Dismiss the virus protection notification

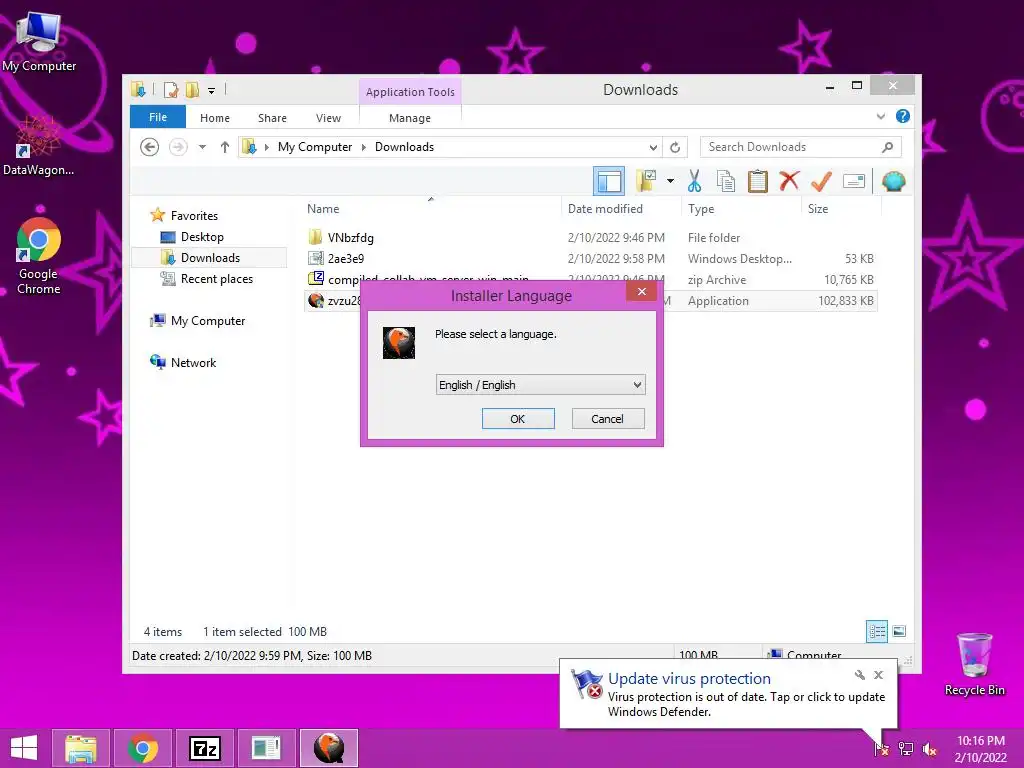pos(878,675)
